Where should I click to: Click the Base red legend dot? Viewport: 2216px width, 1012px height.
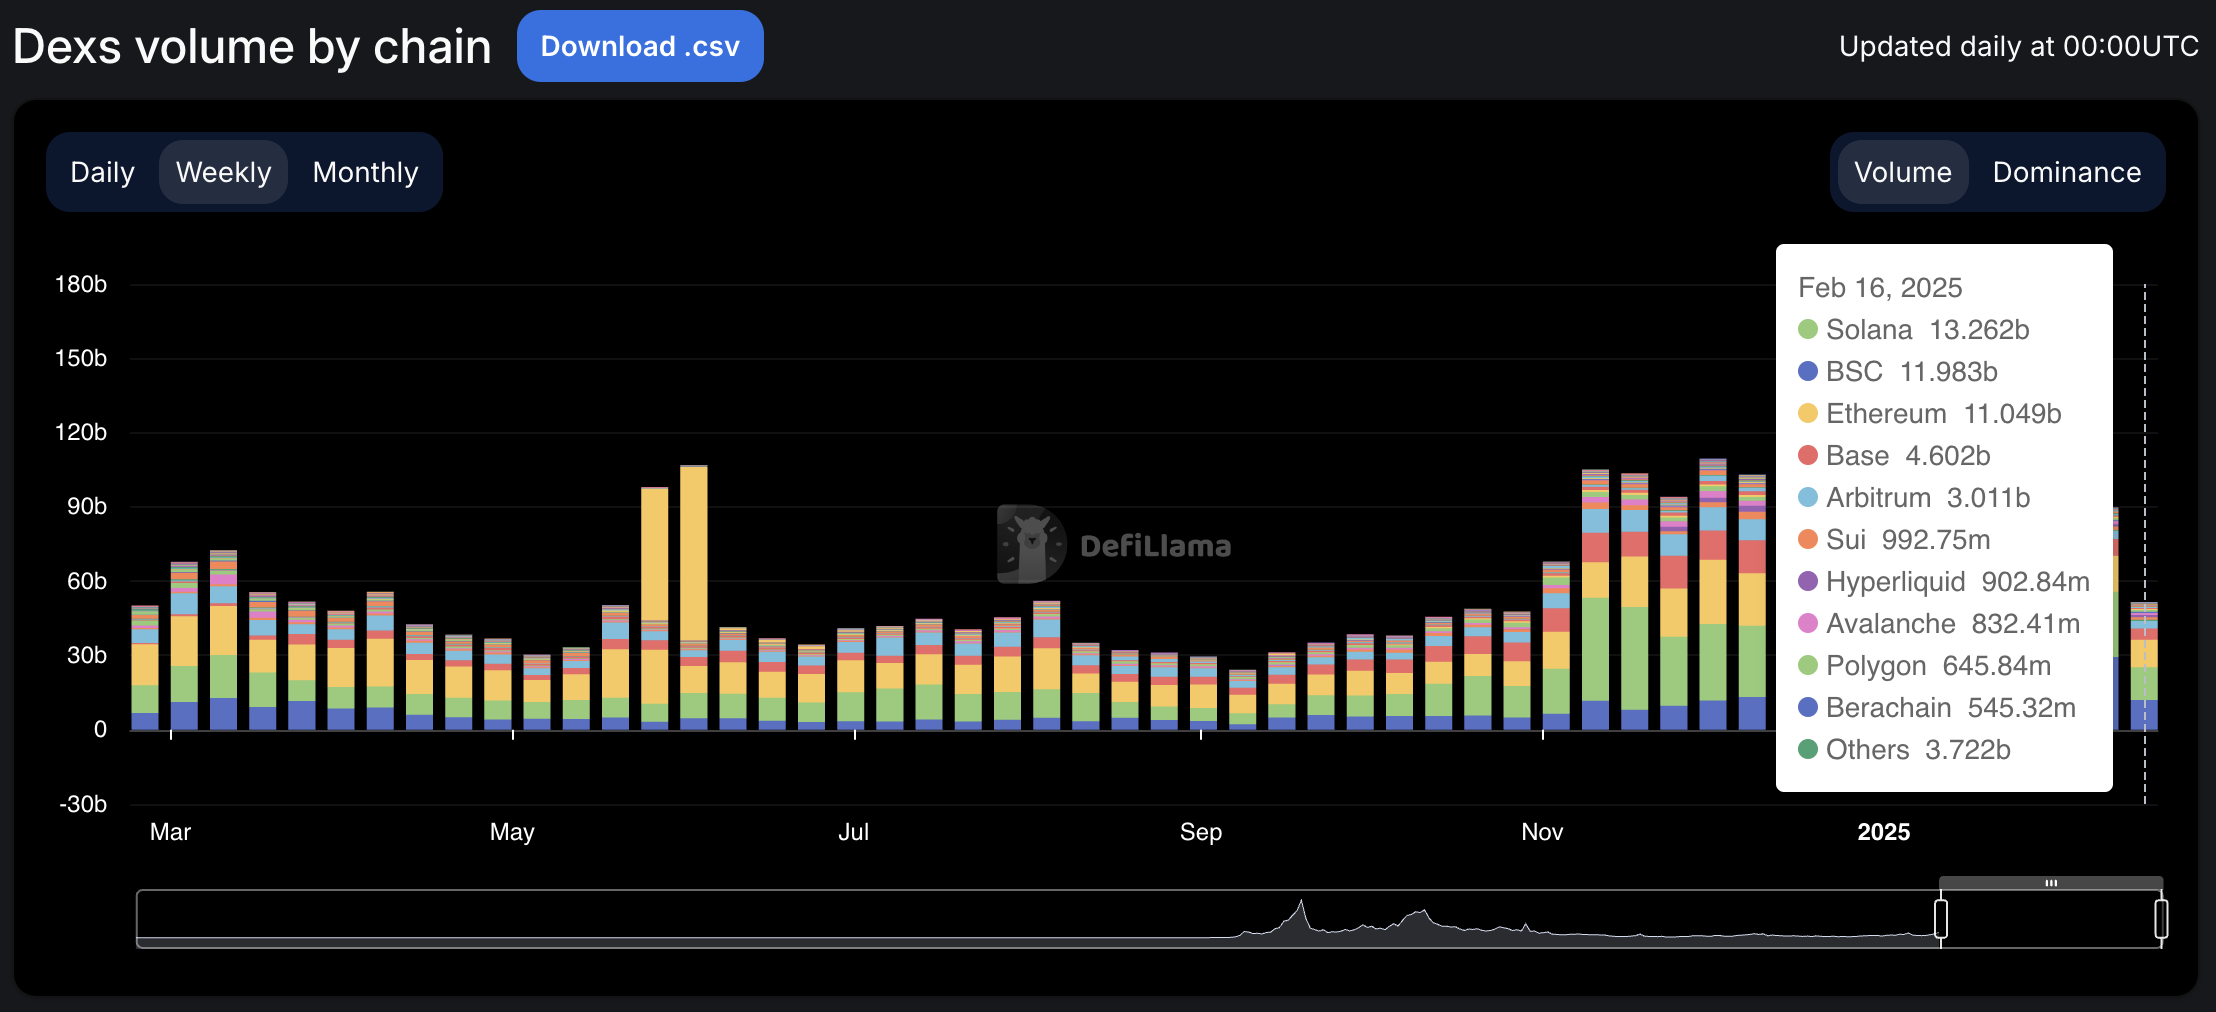pyautogui.click(x=1808, y=455)
